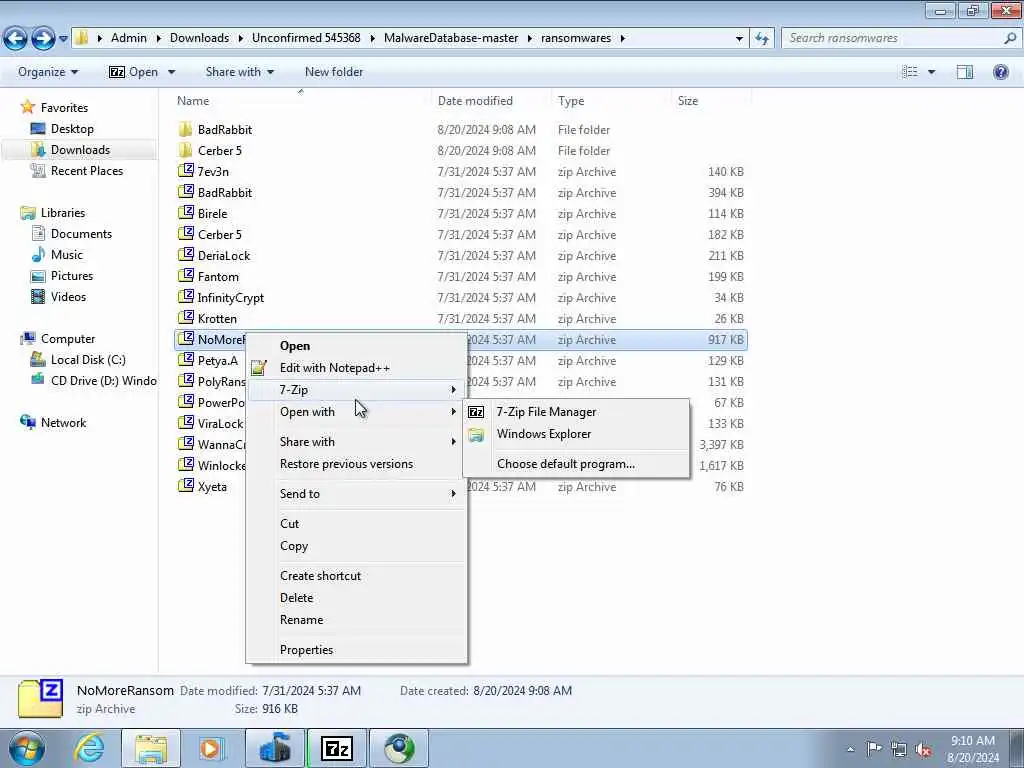The image size is (1024, 768).
Task: Click 7-Zip File Manager icon in submenu
Action: (x=477, y=411)
